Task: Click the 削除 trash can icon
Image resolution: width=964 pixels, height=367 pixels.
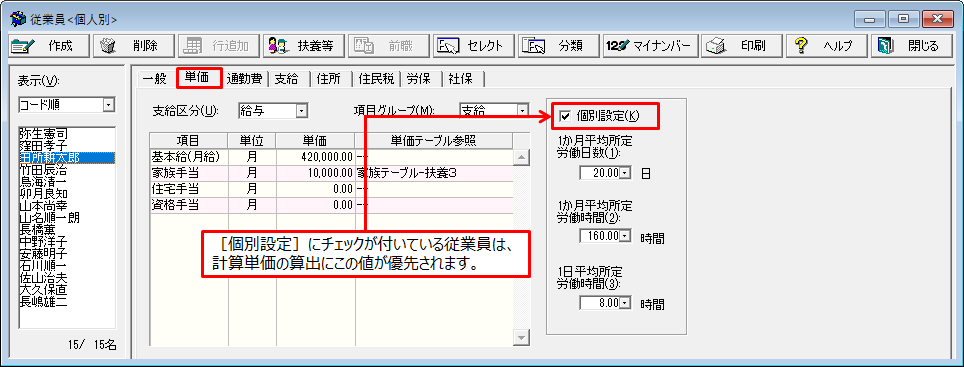Action: [108, 45]
